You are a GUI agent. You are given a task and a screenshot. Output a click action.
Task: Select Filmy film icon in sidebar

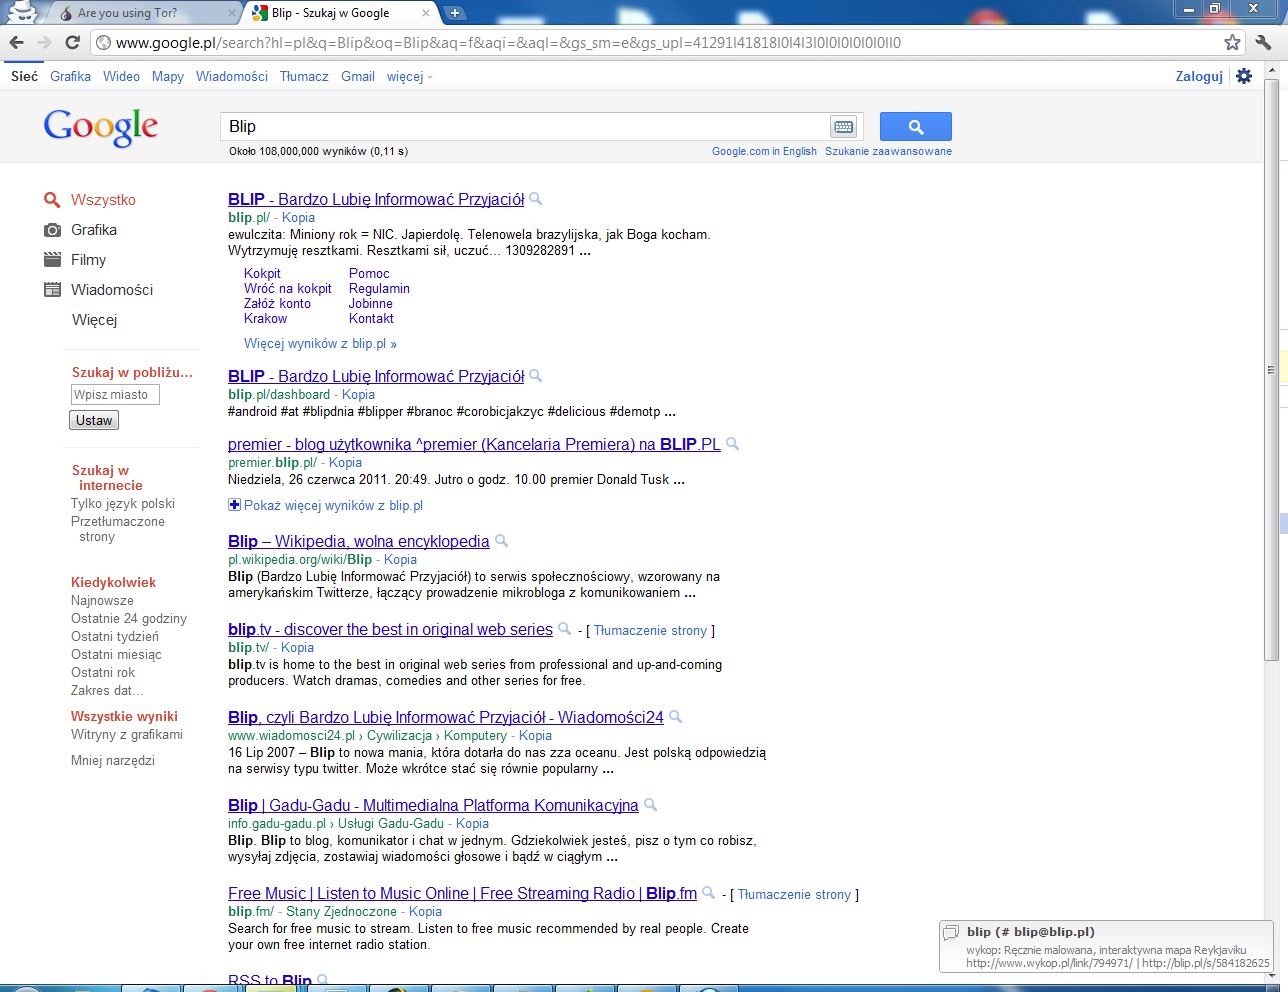pyautogui.click(x=52, y=260)
